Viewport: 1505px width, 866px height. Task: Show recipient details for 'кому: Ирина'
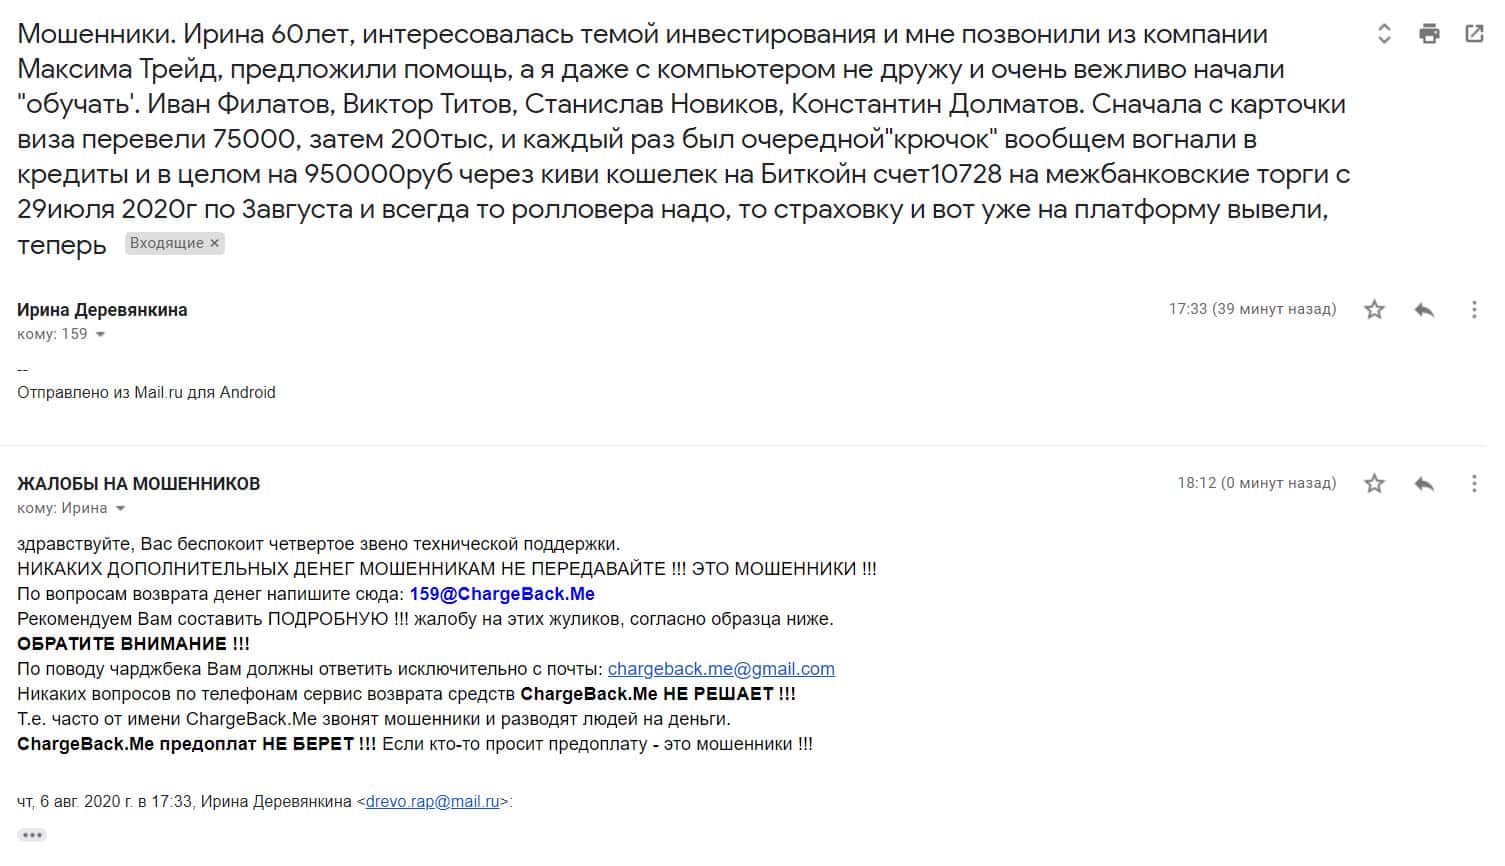[x=120, y=509]
